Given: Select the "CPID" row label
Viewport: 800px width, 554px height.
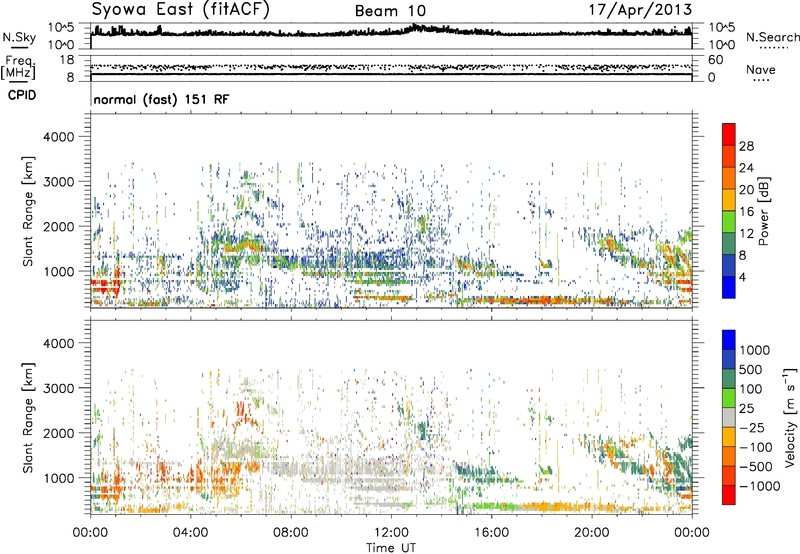Looking at the screenshot, I should (x=22, y=95).
